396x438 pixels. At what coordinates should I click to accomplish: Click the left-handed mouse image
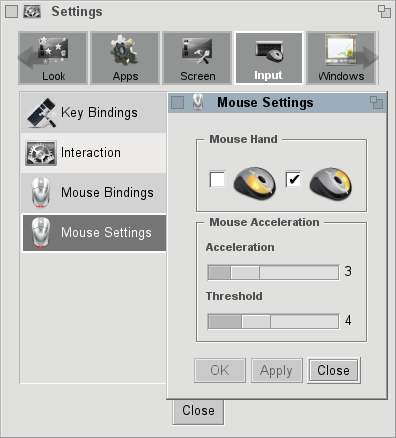[x=255, y=183]
